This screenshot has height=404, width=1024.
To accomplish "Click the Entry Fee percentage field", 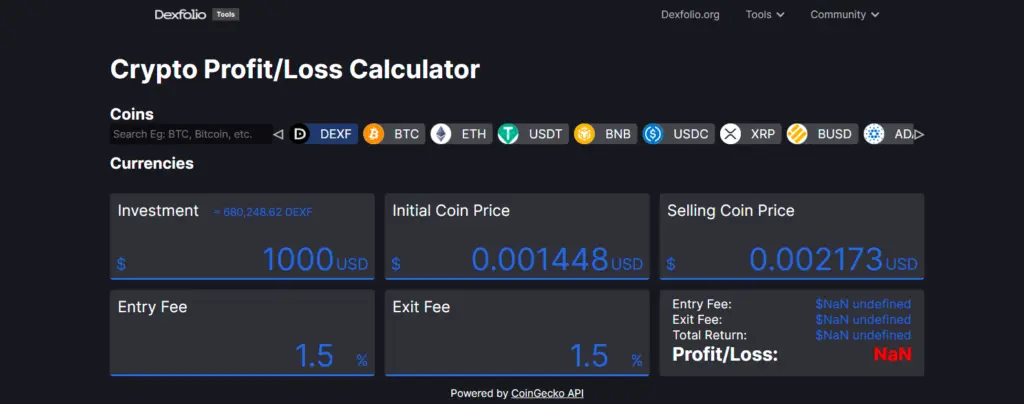I will (240, 356).
